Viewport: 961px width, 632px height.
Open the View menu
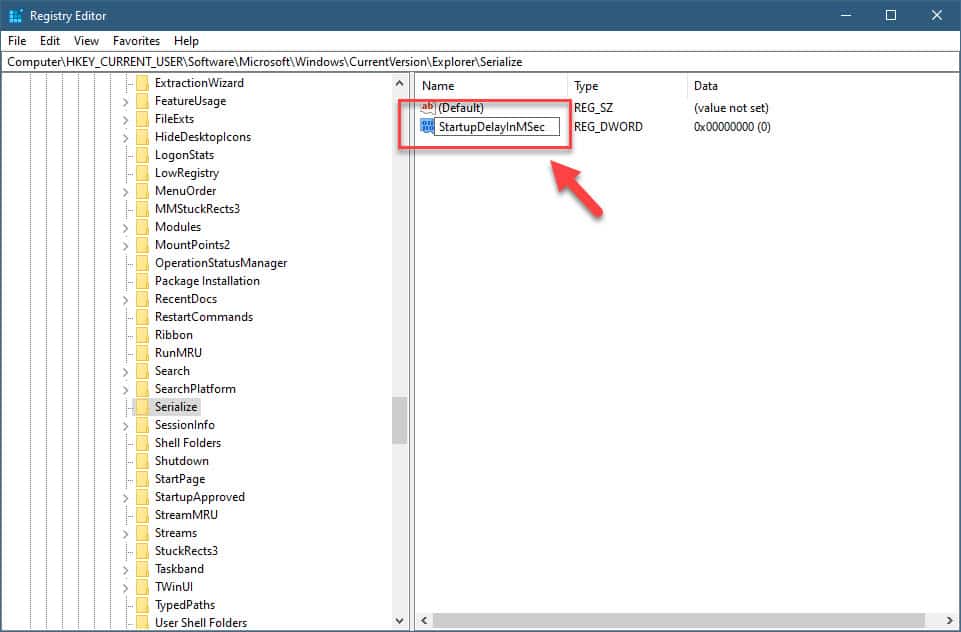86,40
